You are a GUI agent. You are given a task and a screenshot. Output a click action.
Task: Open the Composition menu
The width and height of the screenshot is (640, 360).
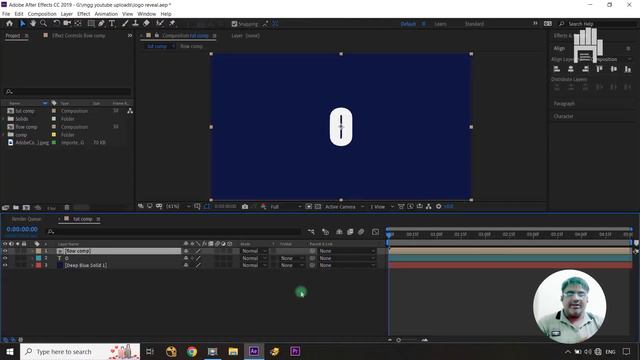(x=42, y=14)
